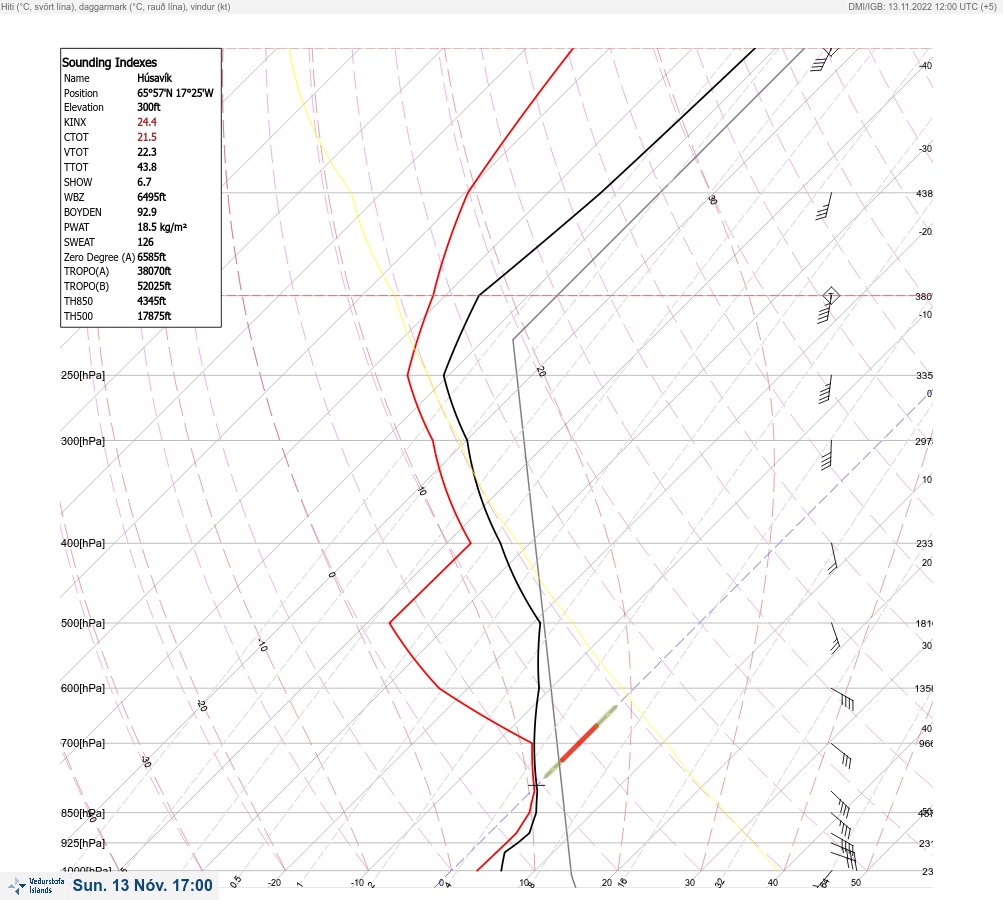This screenshot has height=900, width=1003.
Task: Click the '233' label on the right axis
Action: [924, 544]
